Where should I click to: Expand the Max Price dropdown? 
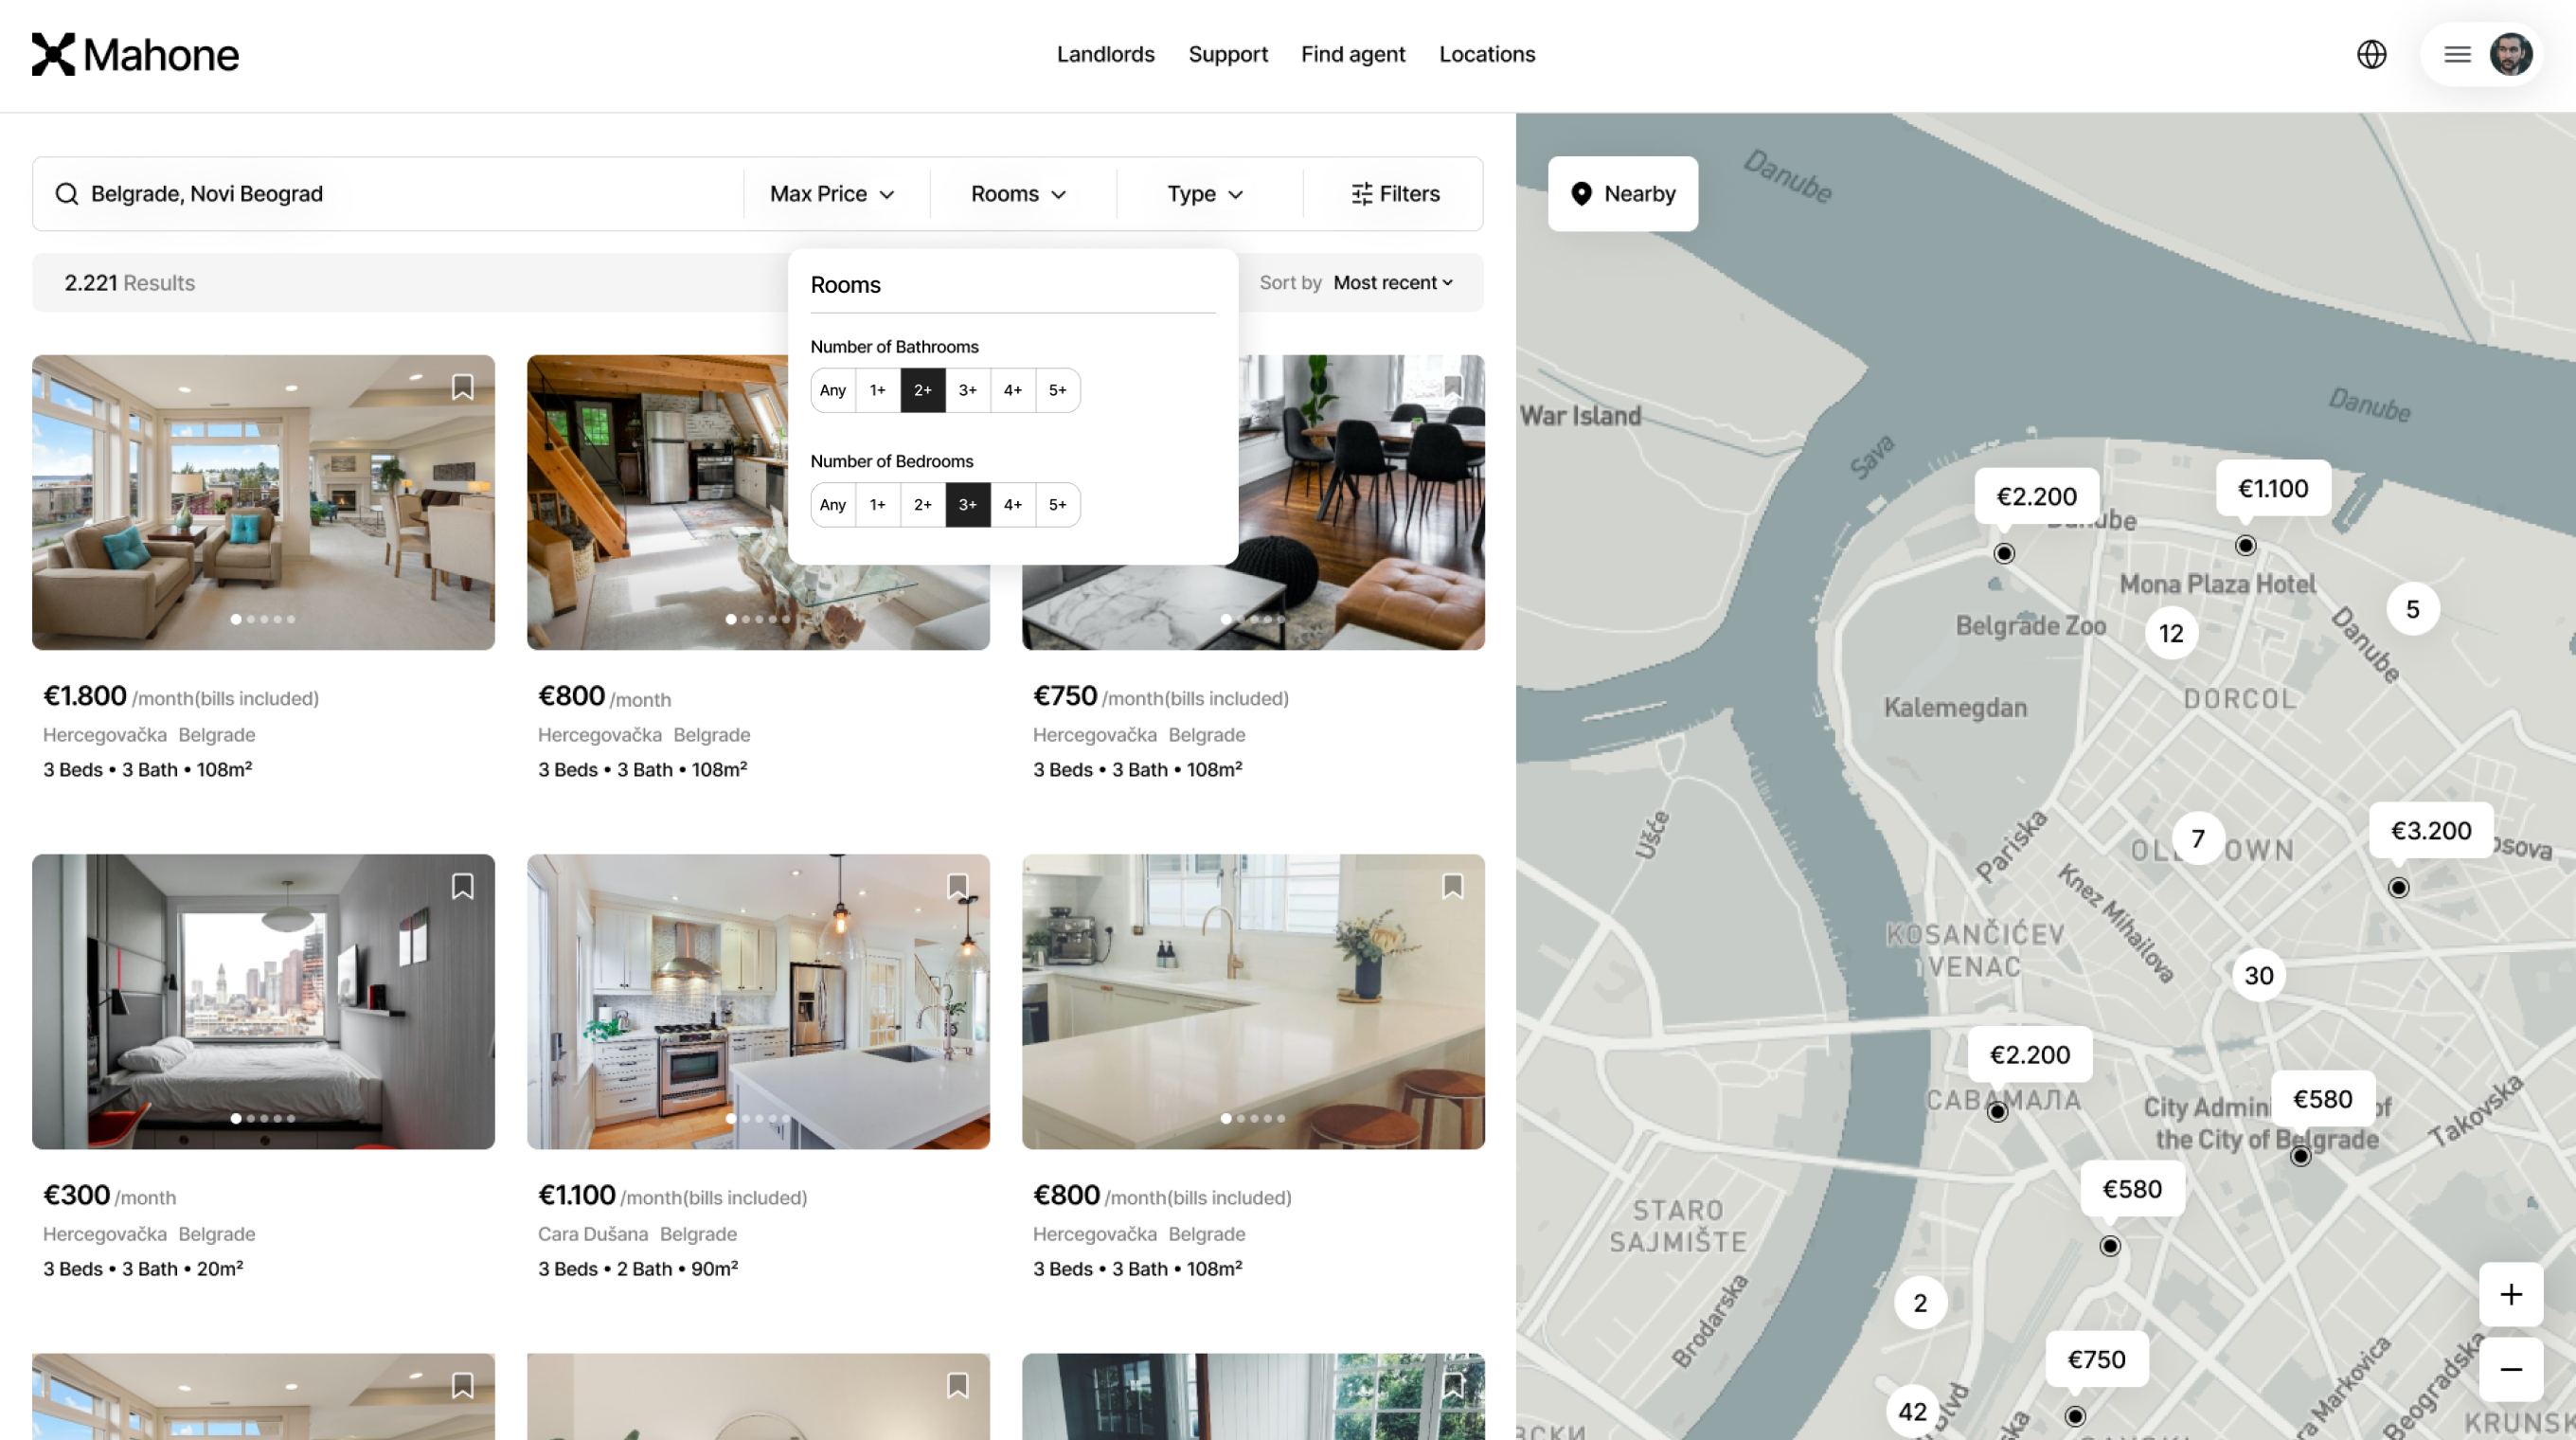[x=831, y=194]
